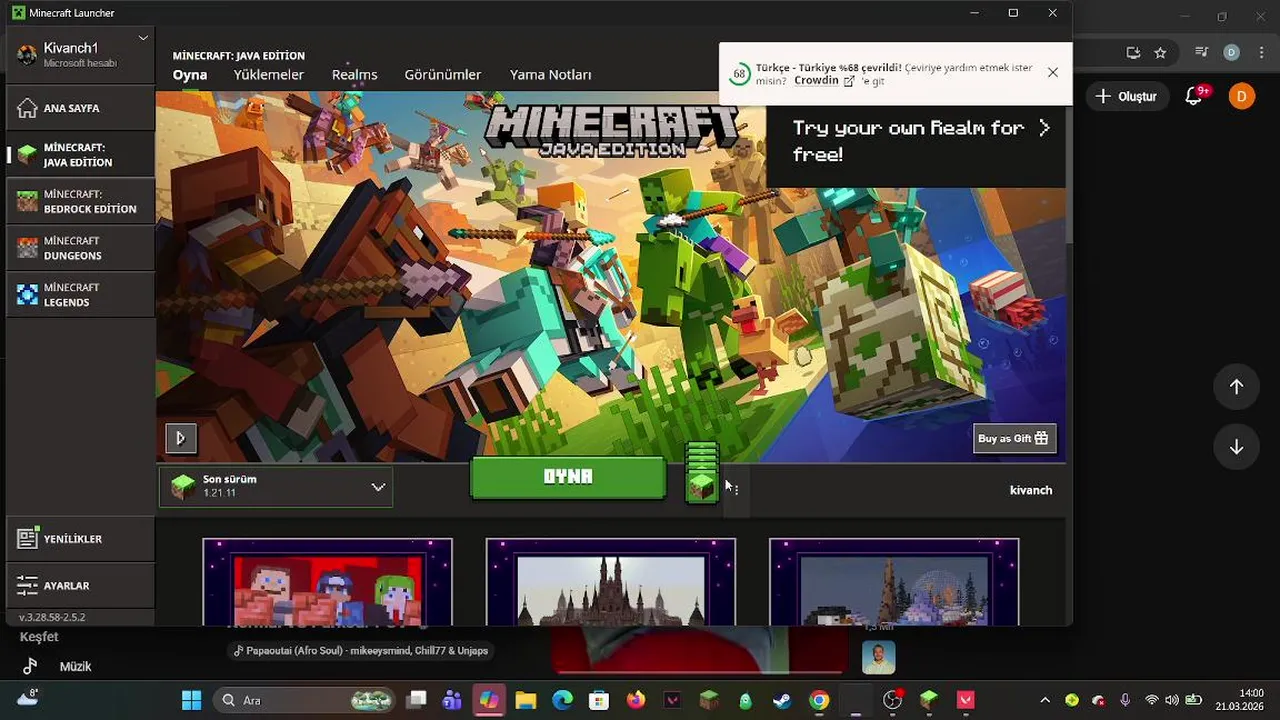This screenshot has width=1280, height=720.
Task: Open Keşfet in the background window
Action: (x=39, y=637)
